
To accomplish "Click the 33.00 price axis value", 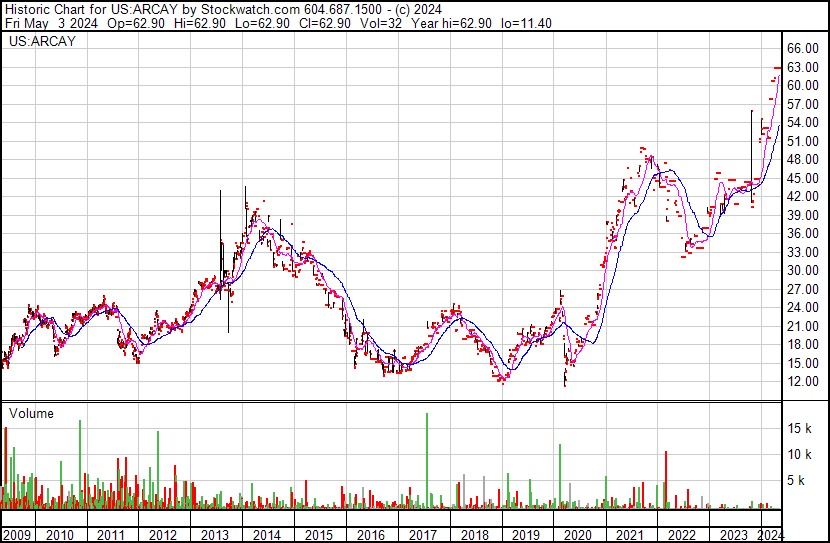I will [x=802, y=252].
